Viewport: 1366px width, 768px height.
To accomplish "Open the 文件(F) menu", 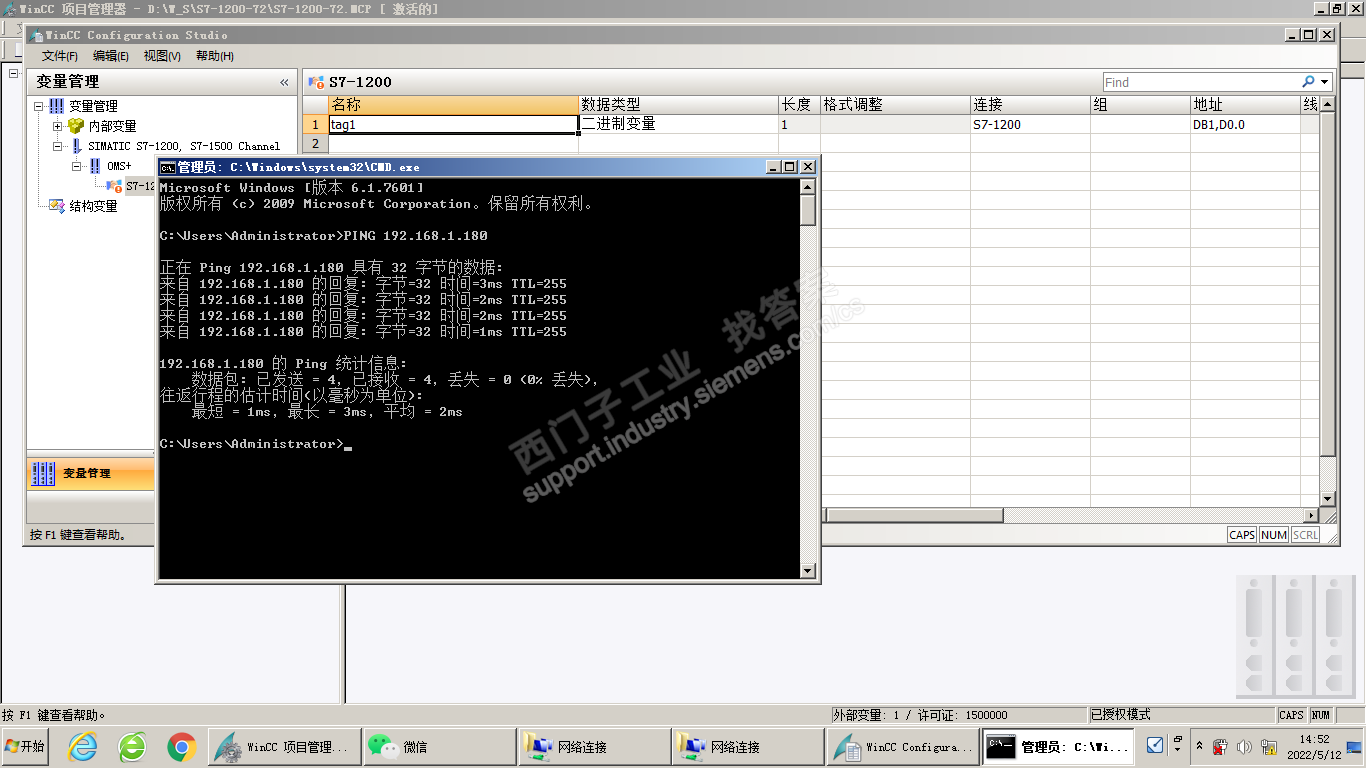I will (x=60, y=56).
